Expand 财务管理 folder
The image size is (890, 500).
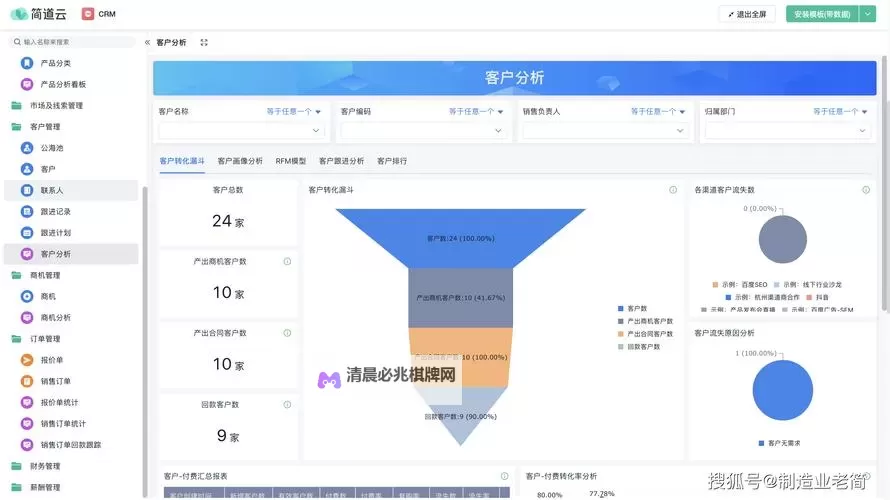37,467
